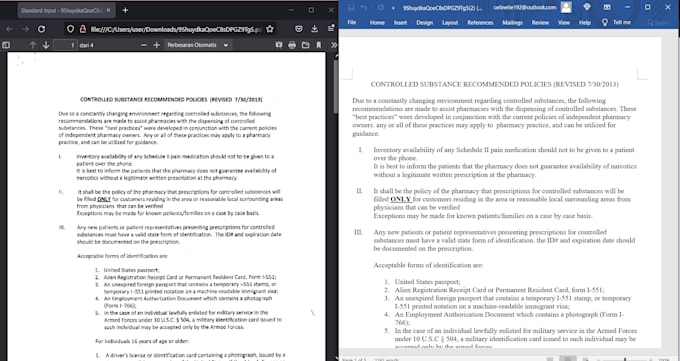680x361 pixels.
Task: Click the Word zoom slider
Action: (x=624, y=359)
